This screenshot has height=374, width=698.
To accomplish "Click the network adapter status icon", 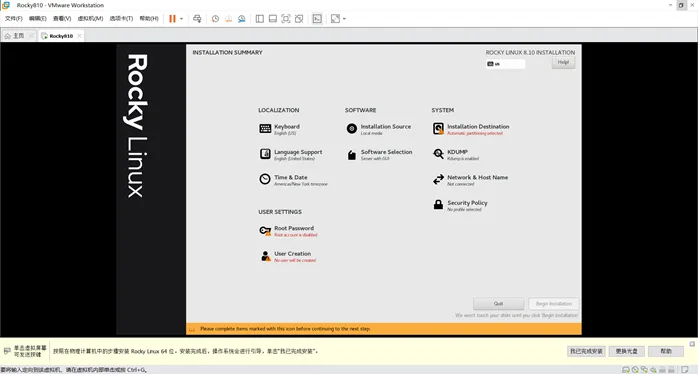I will (x=644, y=370).
